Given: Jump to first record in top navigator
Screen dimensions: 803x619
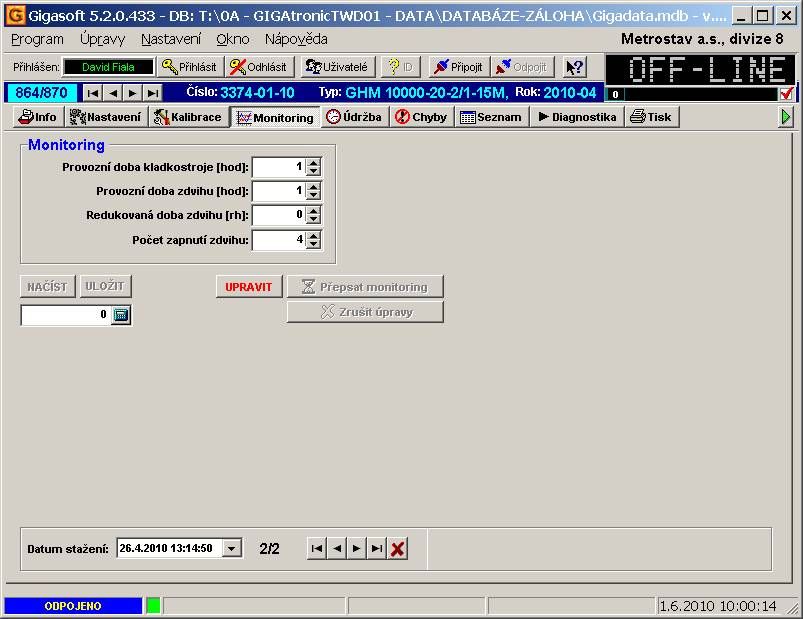Looking at the screenshot, I should (92, 93).
